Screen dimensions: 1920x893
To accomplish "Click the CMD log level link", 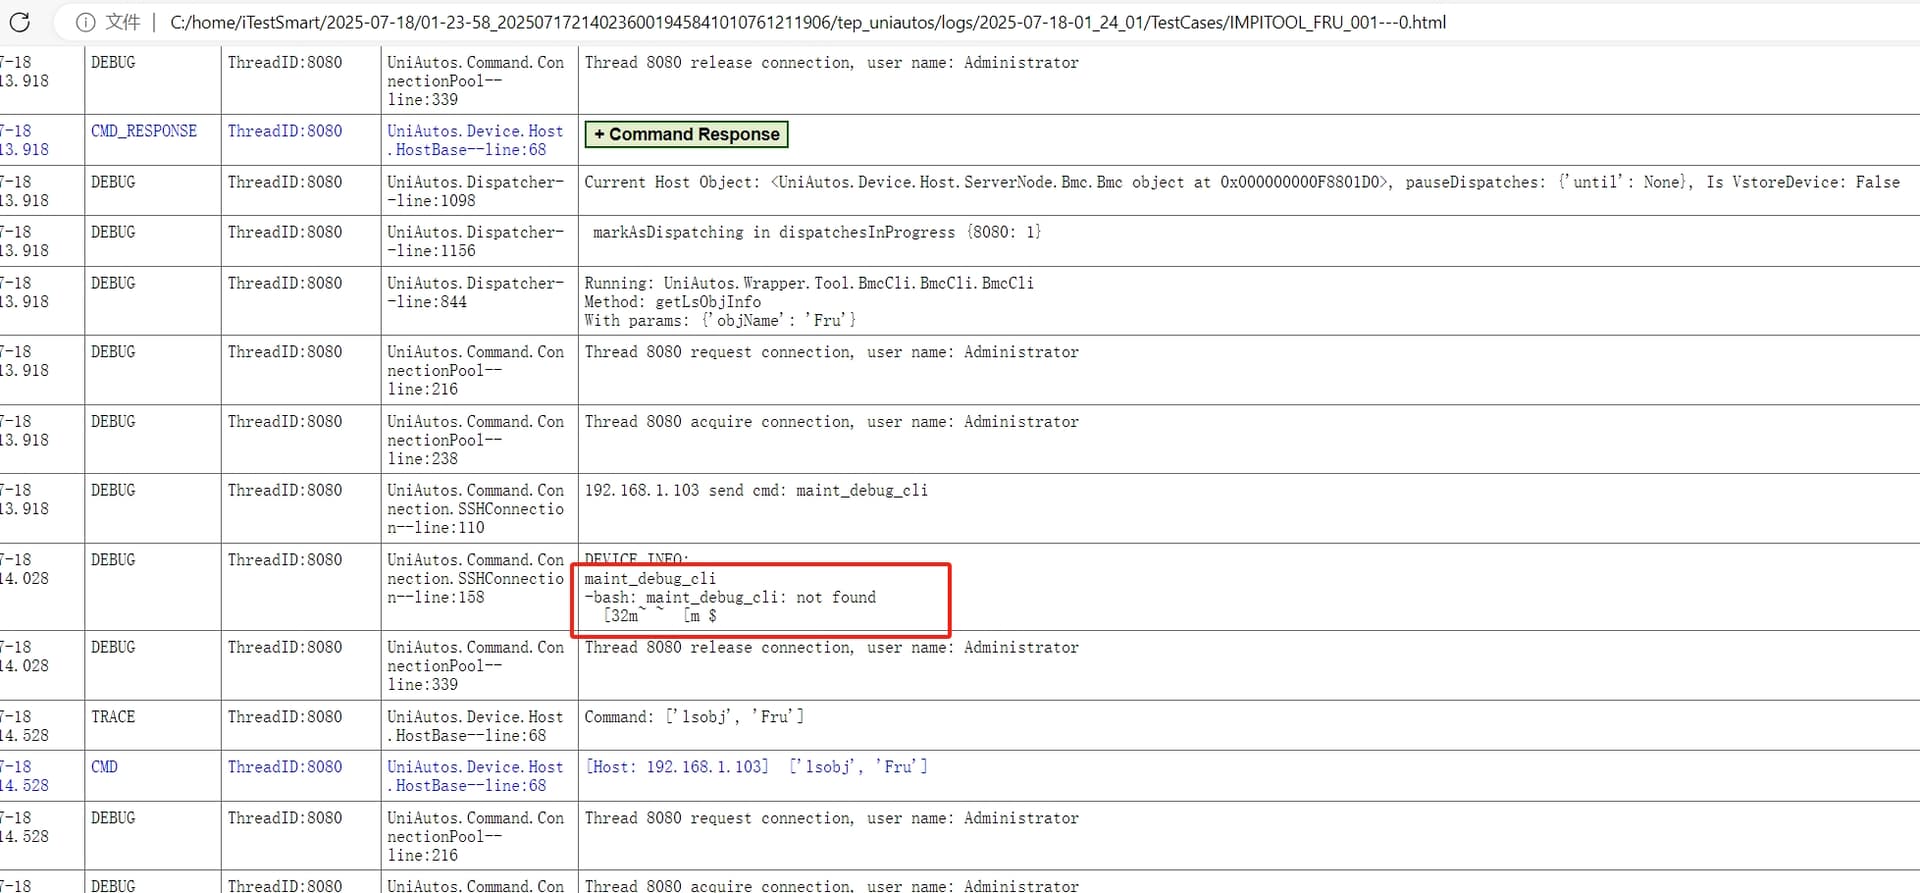I will click(x=104, y=767).
